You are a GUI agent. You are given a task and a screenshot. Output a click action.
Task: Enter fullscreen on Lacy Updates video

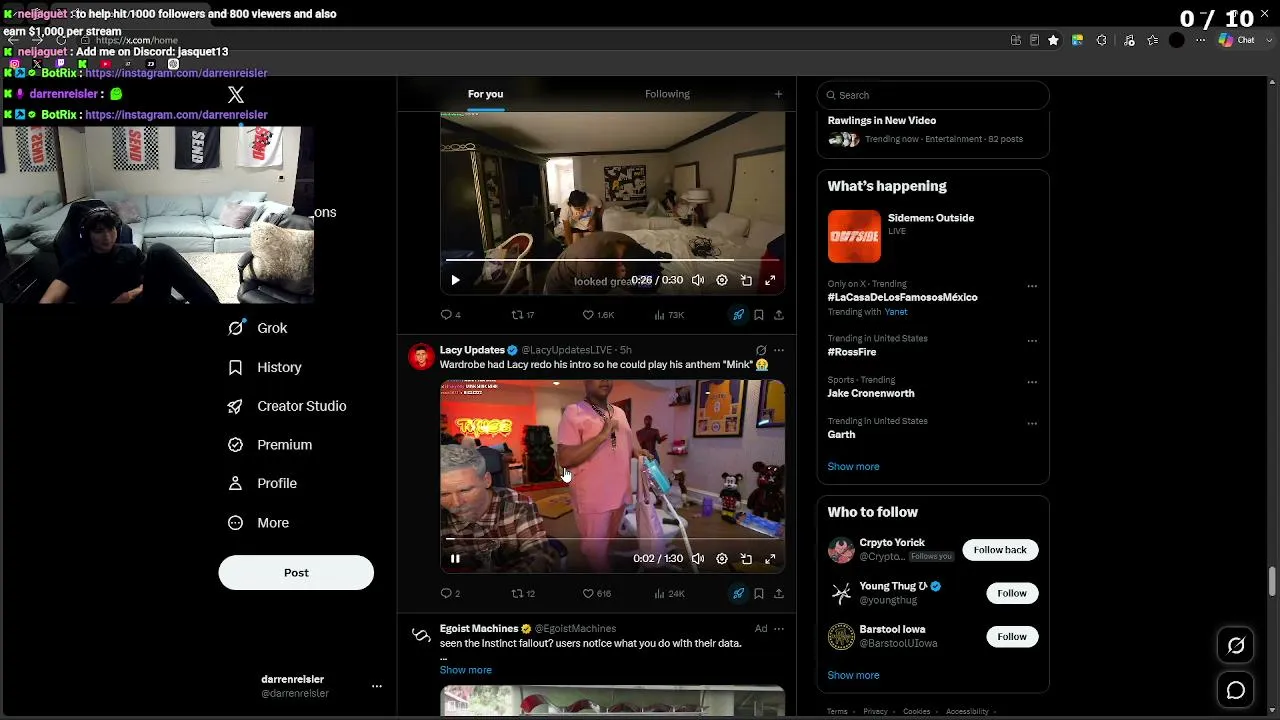click(770, 559)
